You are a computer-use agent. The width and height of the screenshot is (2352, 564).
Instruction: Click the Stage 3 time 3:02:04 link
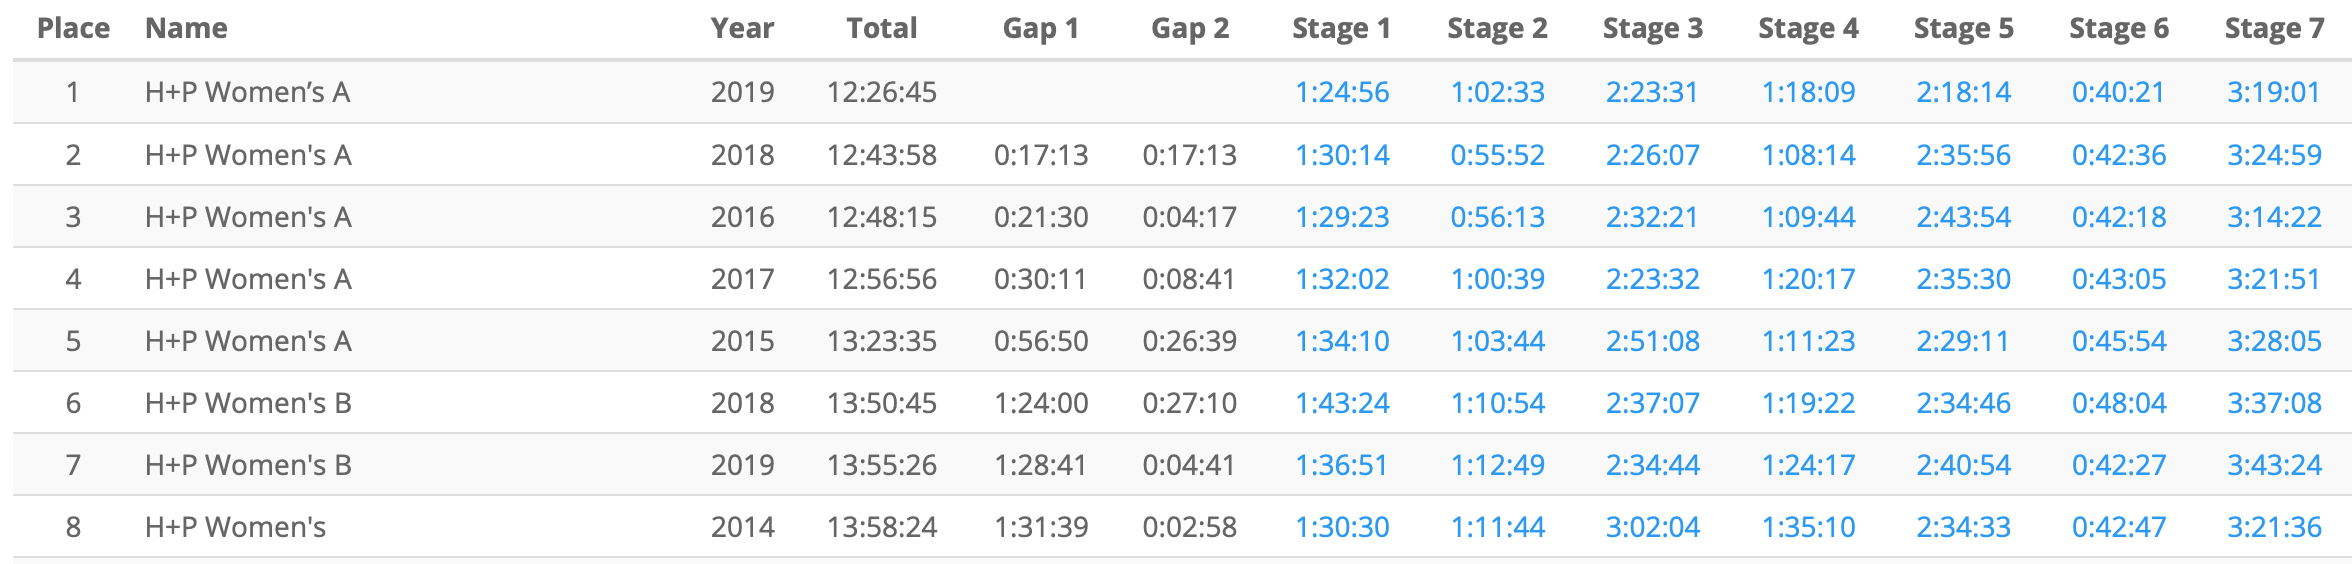[x=1652, y=527]
